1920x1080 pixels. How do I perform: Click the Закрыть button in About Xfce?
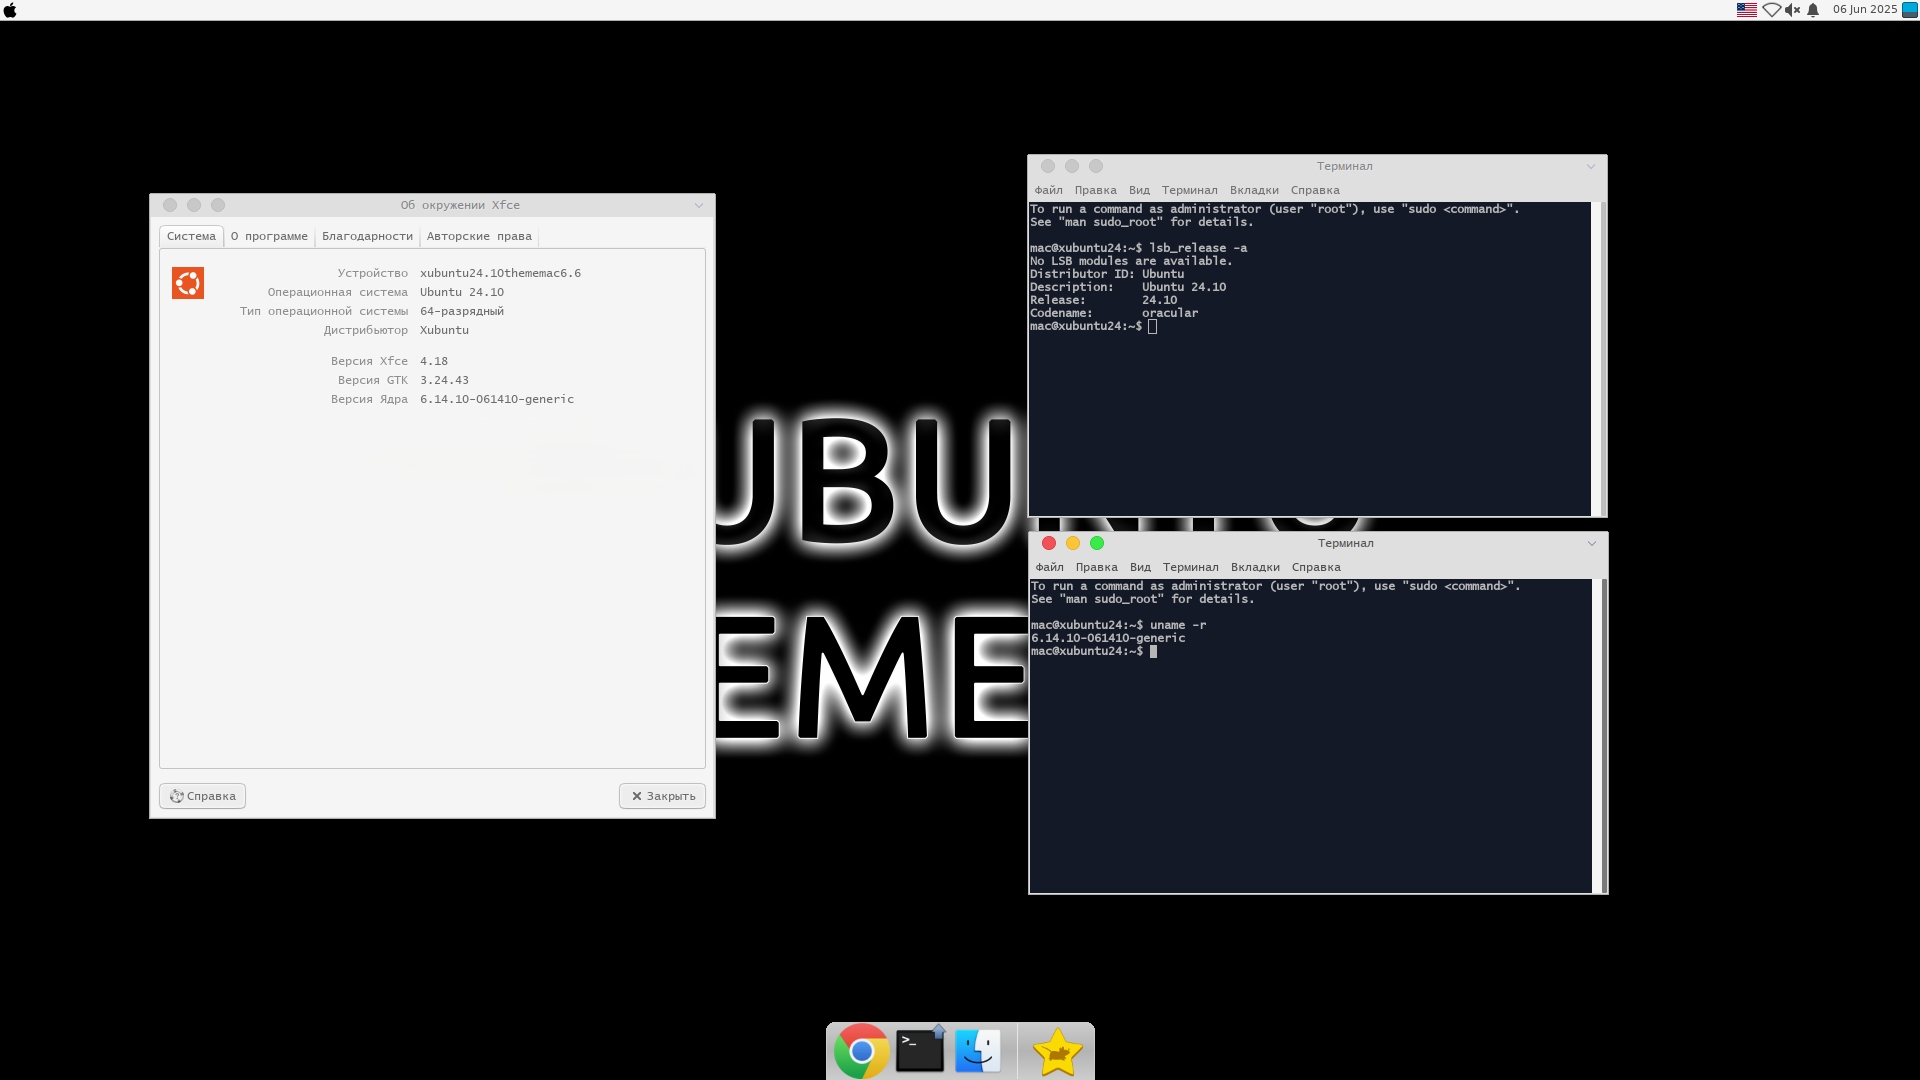[662, 796]
